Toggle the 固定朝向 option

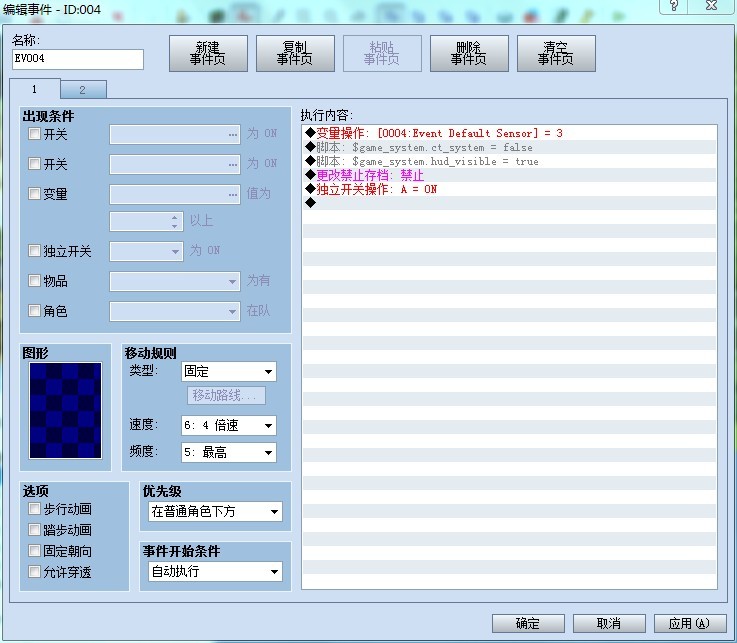pos(34,550)
